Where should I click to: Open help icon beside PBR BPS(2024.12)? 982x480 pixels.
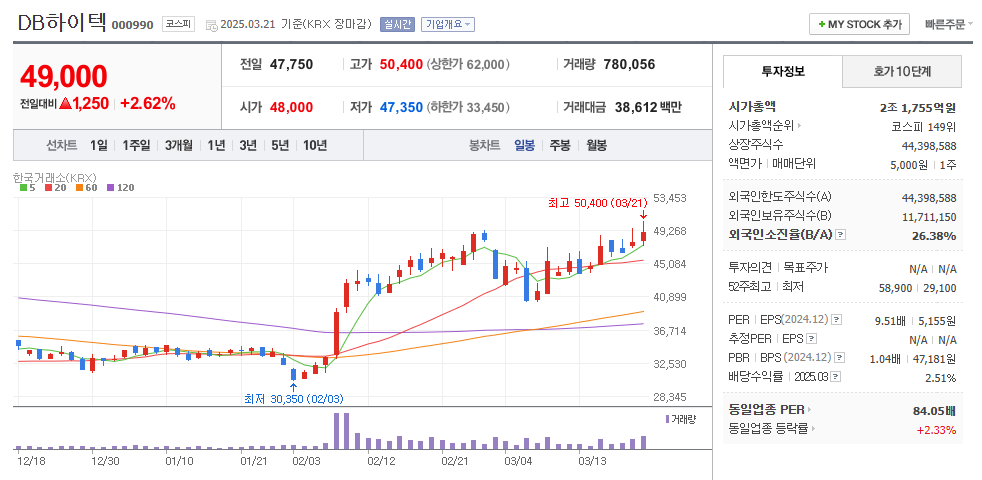pos(840,358)
